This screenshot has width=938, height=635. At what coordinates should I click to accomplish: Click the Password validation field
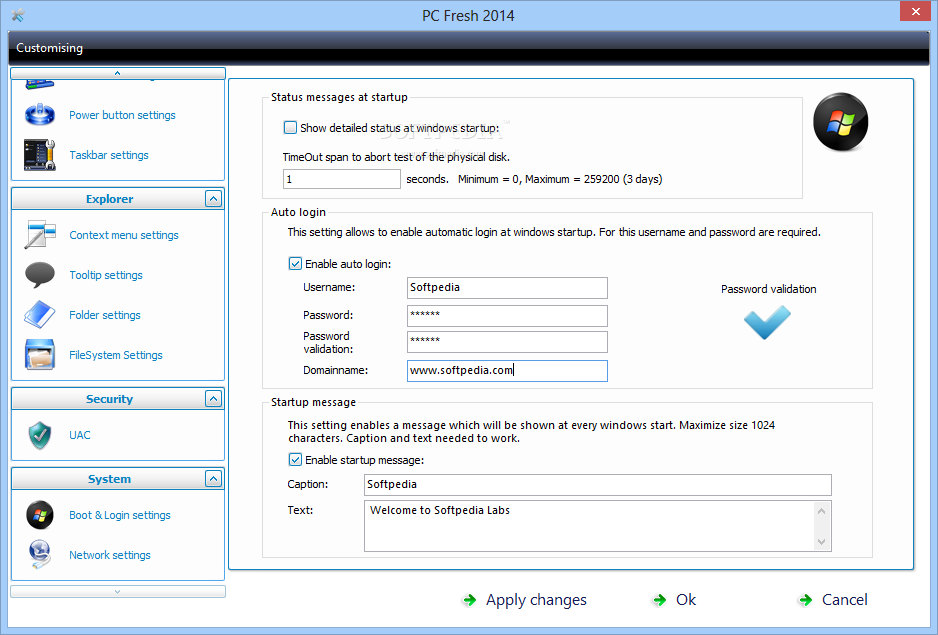pos(507,342)
